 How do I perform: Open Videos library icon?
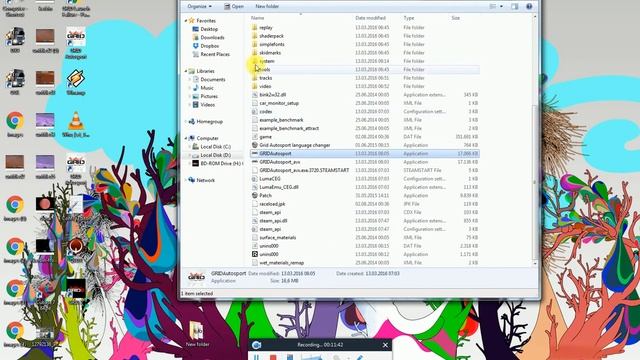click(x=196, y=104)
